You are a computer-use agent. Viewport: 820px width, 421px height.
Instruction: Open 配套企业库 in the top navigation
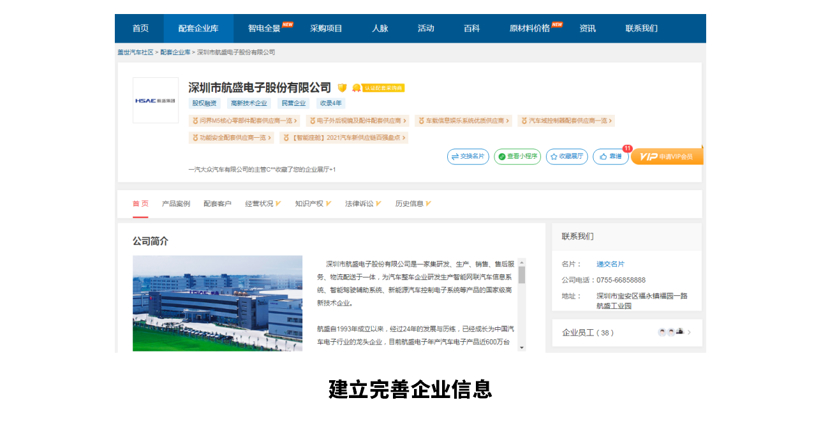[198, 28]
